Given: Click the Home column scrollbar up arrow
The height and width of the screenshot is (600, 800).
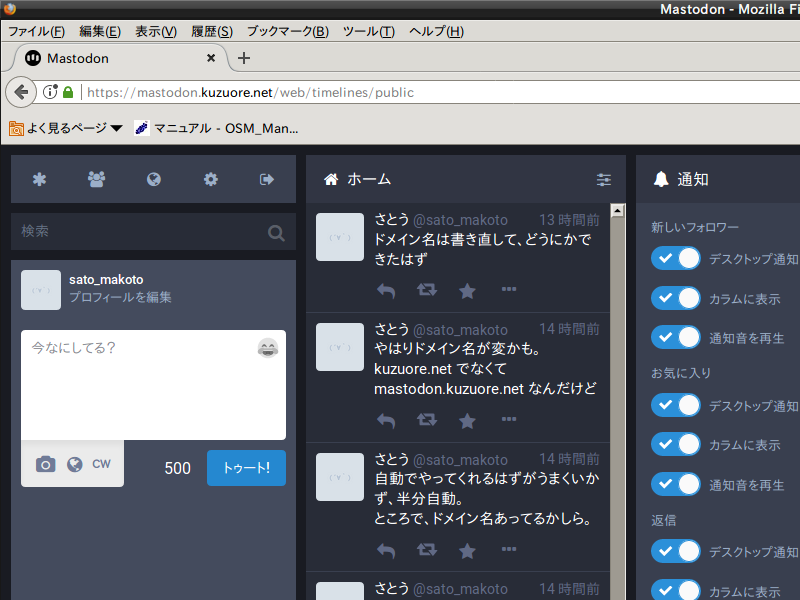Looking at the screenshot, I should [x=617, y=210].
